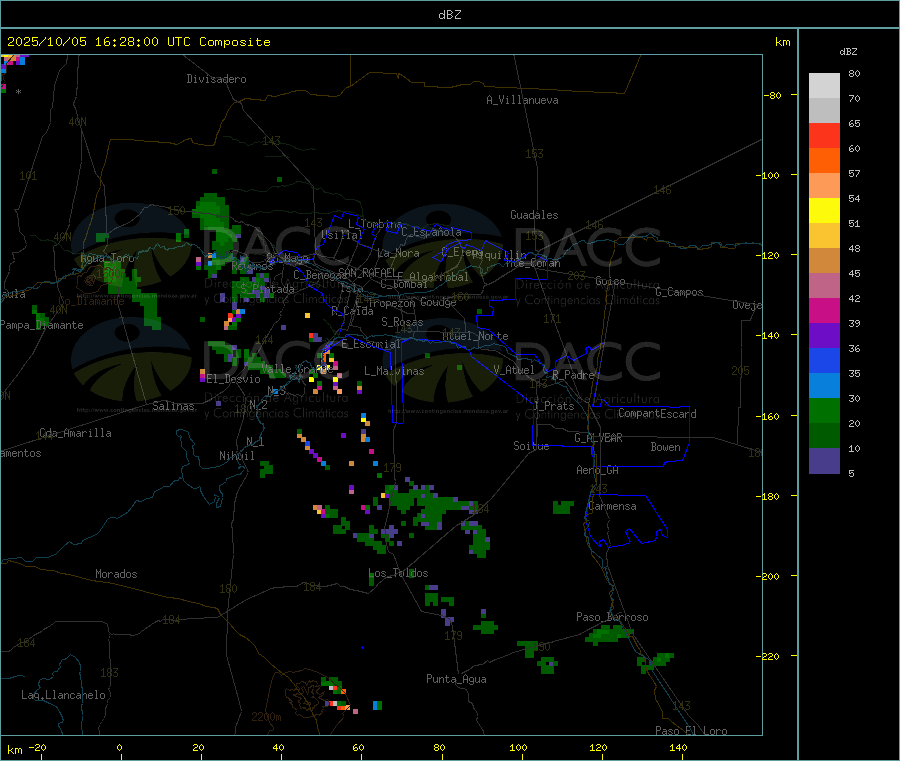Click the -200 km vertical axis tick
900x761 pixels.
click(771, 576)
